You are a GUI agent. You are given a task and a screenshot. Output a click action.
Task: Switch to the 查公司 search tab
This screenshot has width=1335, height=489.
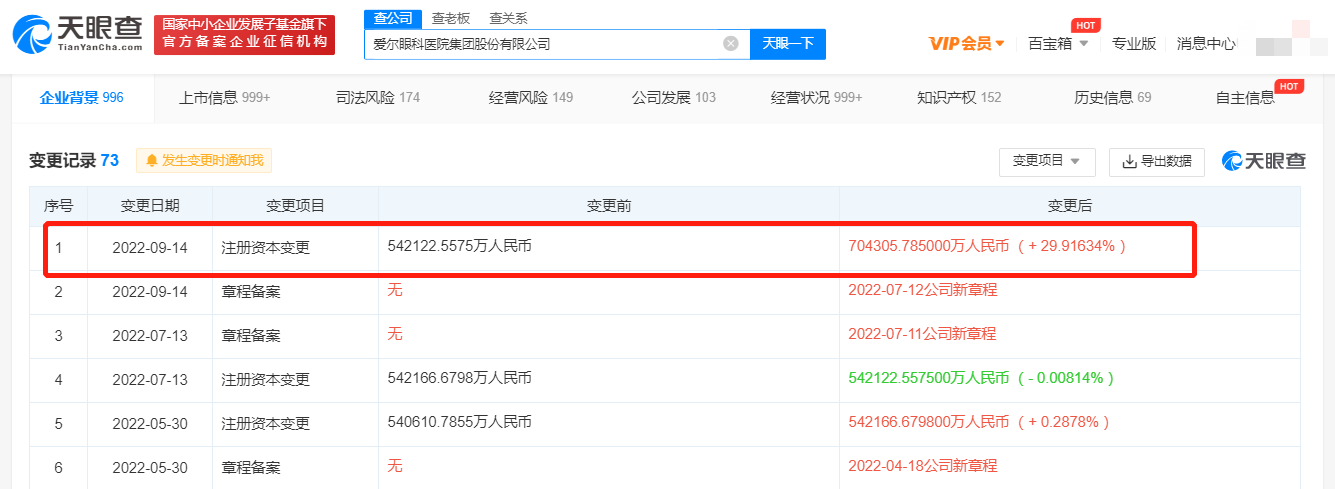pos(391,18)
